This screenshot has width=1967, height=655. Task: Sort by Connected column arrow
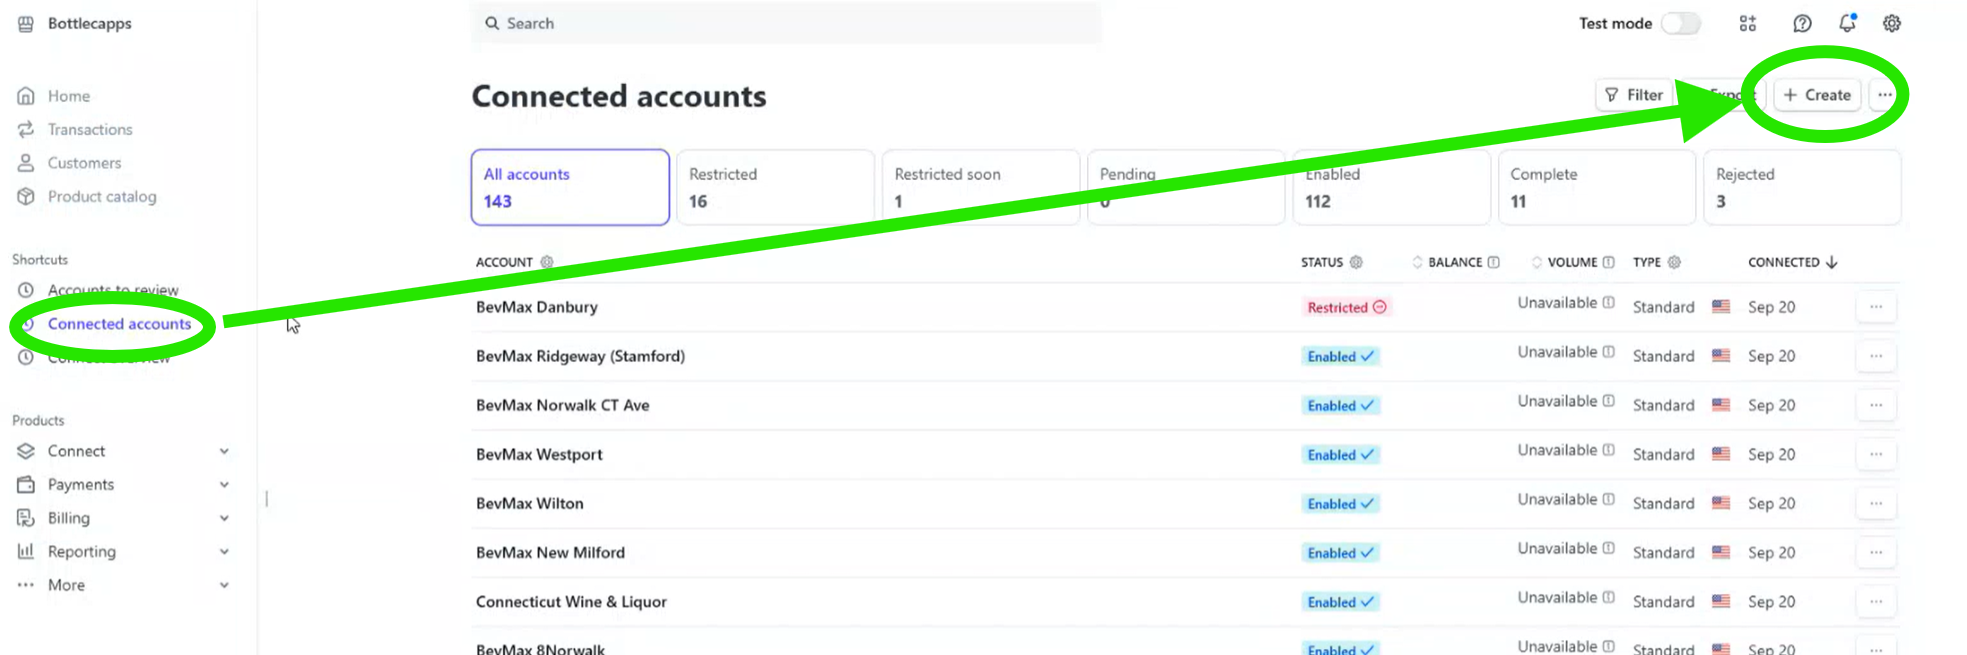pyautogui.click(x=1832, y=262)
